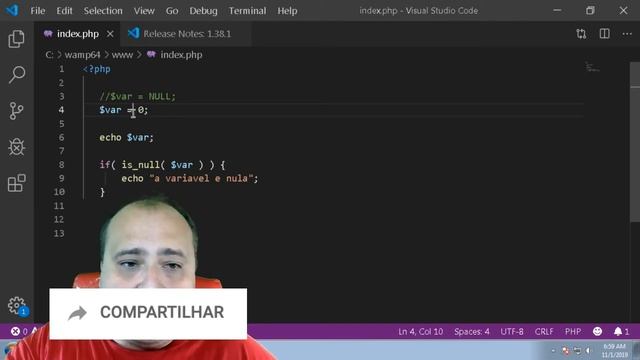Open notifications via the bell icon

click(622, 331)
